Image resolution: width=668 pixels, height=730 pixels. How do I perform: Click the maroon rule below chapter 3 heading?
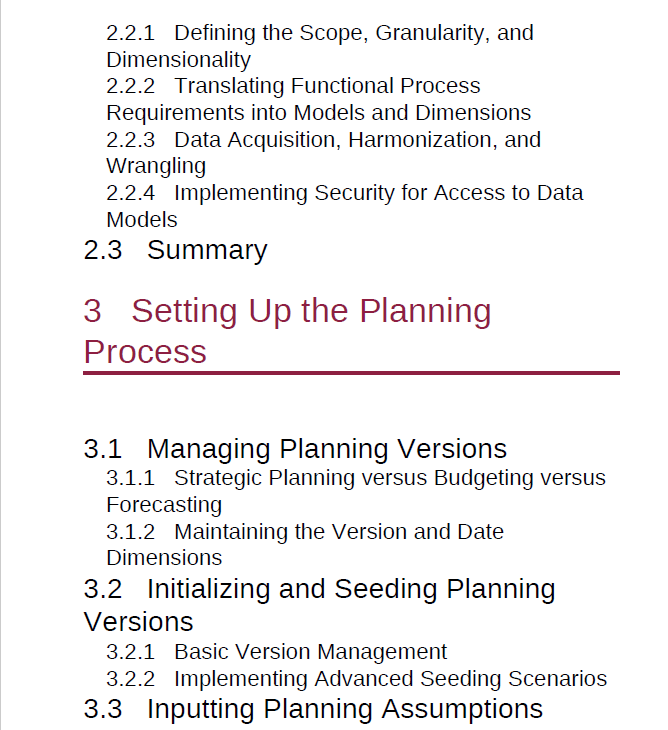point(351,373)
